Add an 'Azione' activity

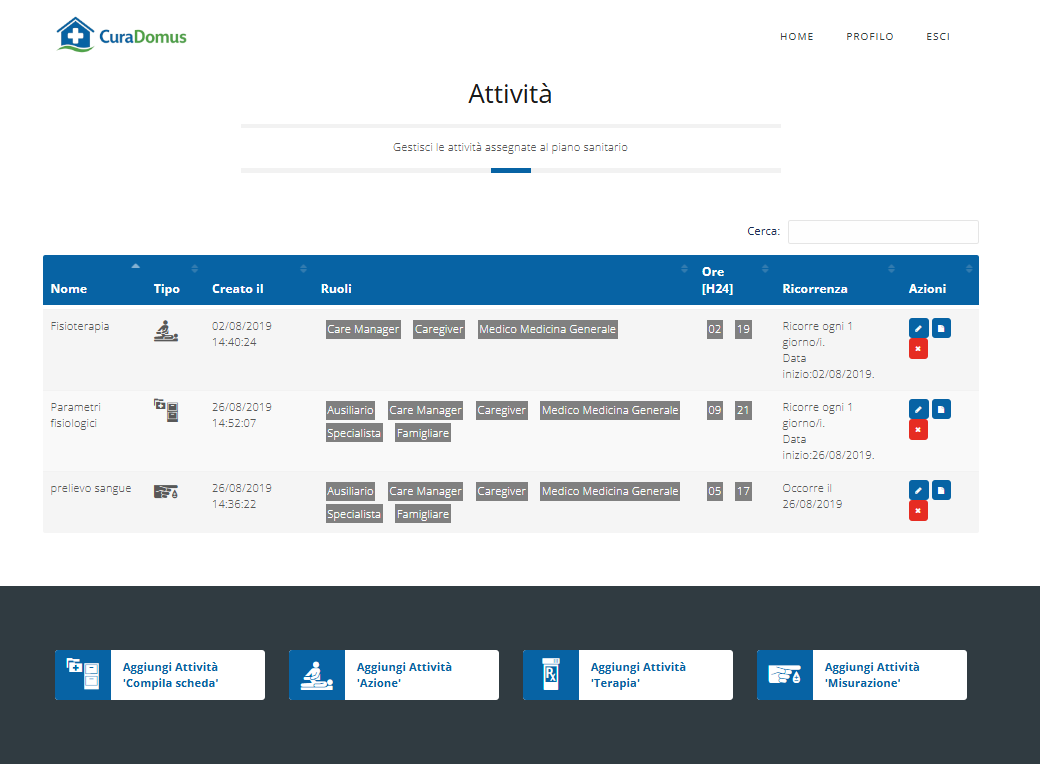tap(394, 675)
